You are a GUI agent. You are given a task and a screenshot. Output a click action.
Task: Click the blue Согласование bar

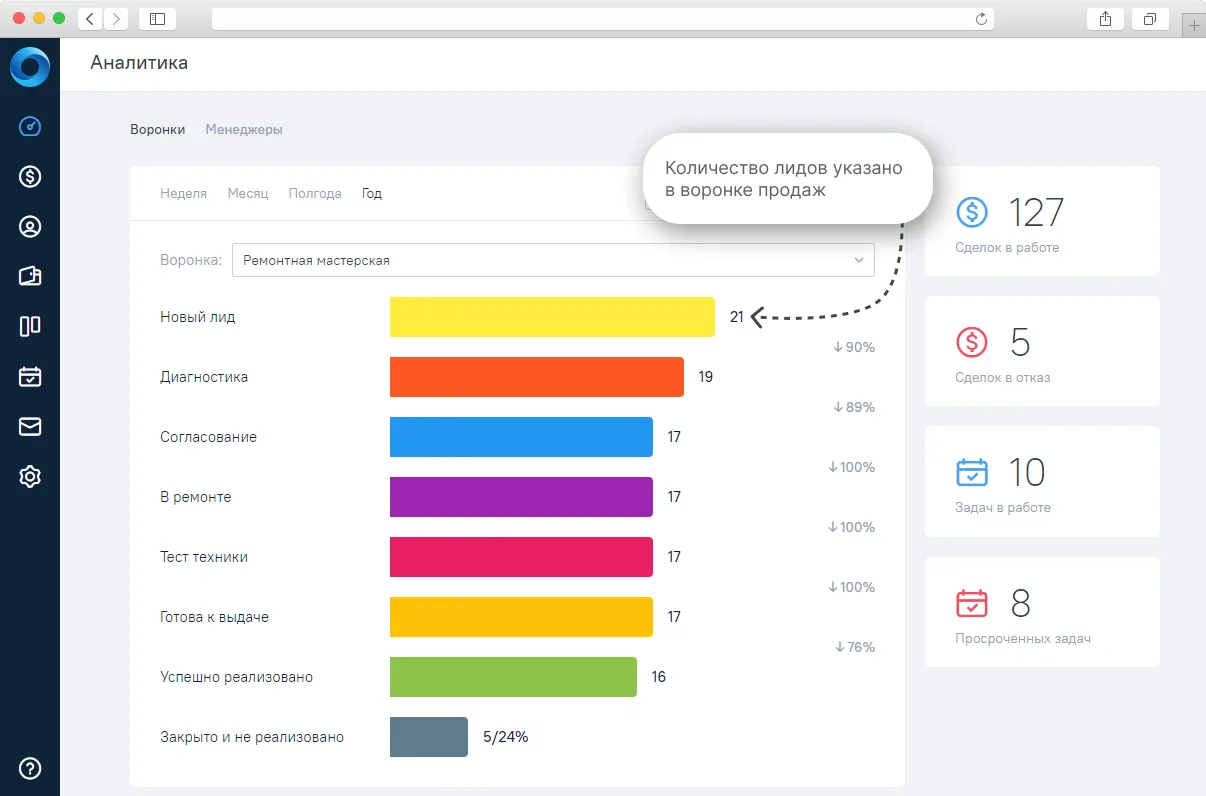coord(521,437)
